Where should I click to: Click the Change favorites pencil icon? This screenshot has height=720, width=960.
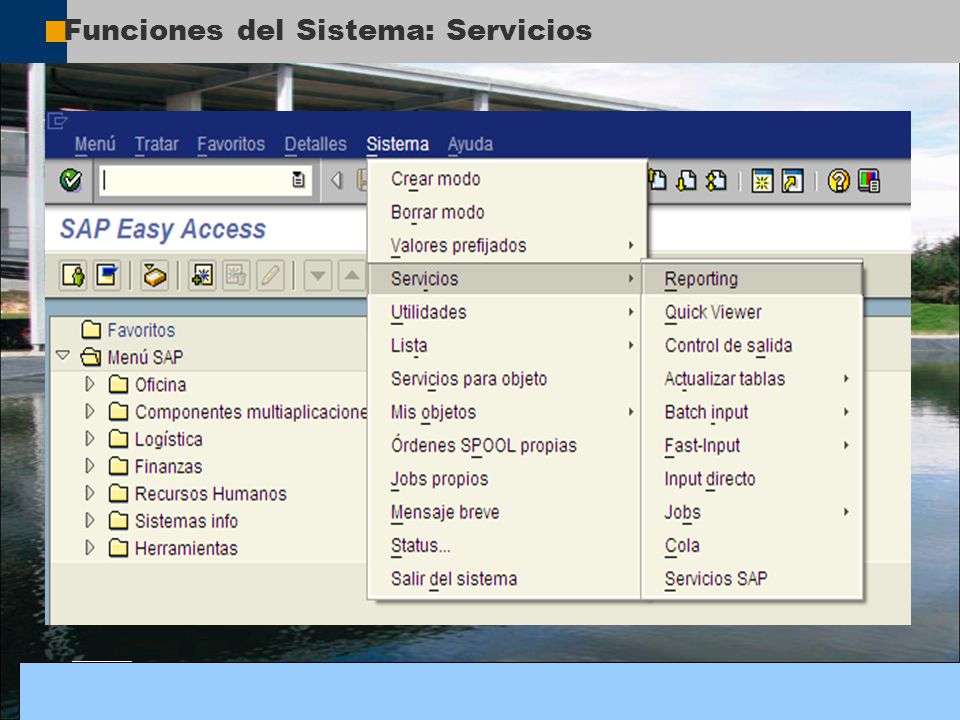coord(271,276)
